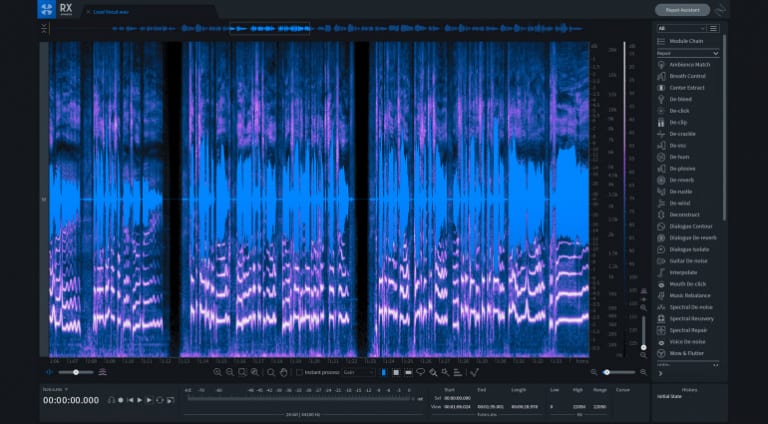Open the Gain instant process mode dropdown

(358, 372)
